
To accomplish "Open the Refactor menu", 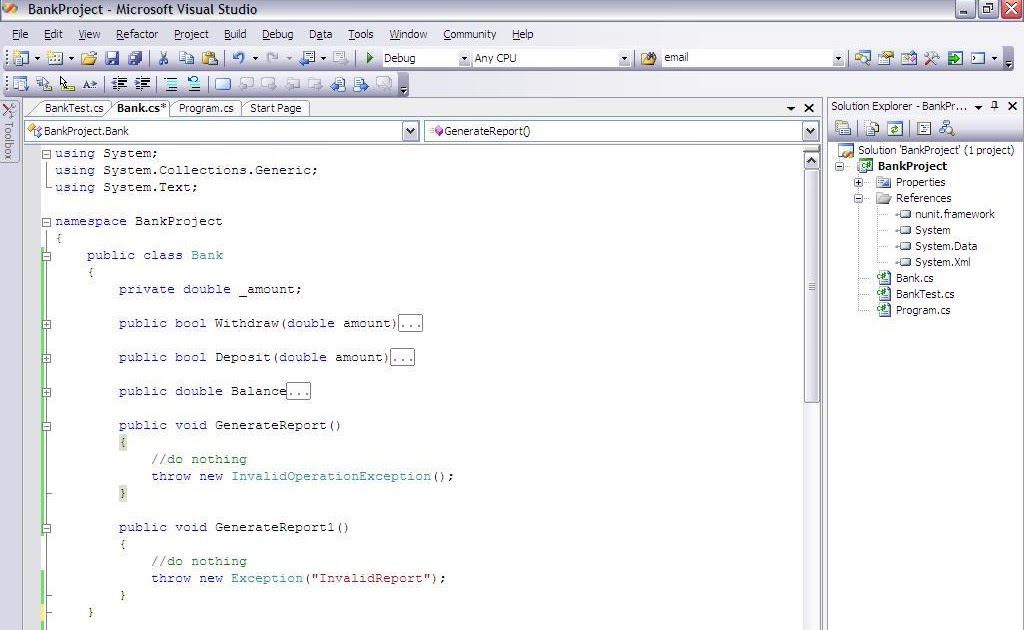I will [137, 33].
